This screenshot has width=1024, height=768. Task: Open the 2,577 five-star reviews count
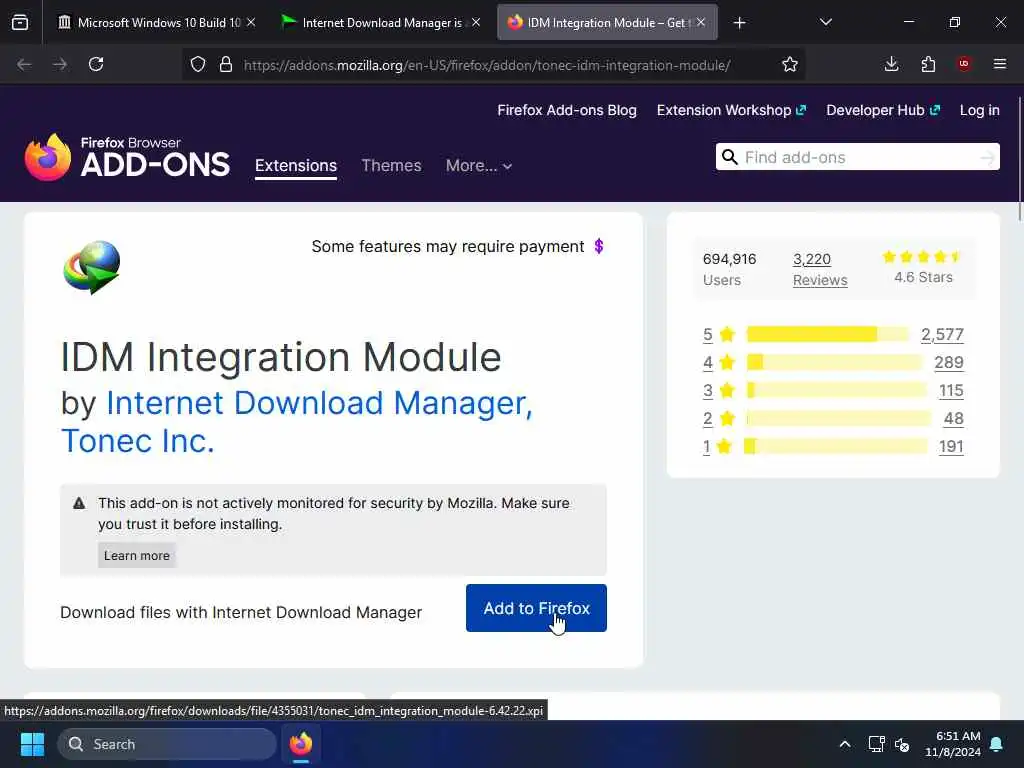click(942, 334)
